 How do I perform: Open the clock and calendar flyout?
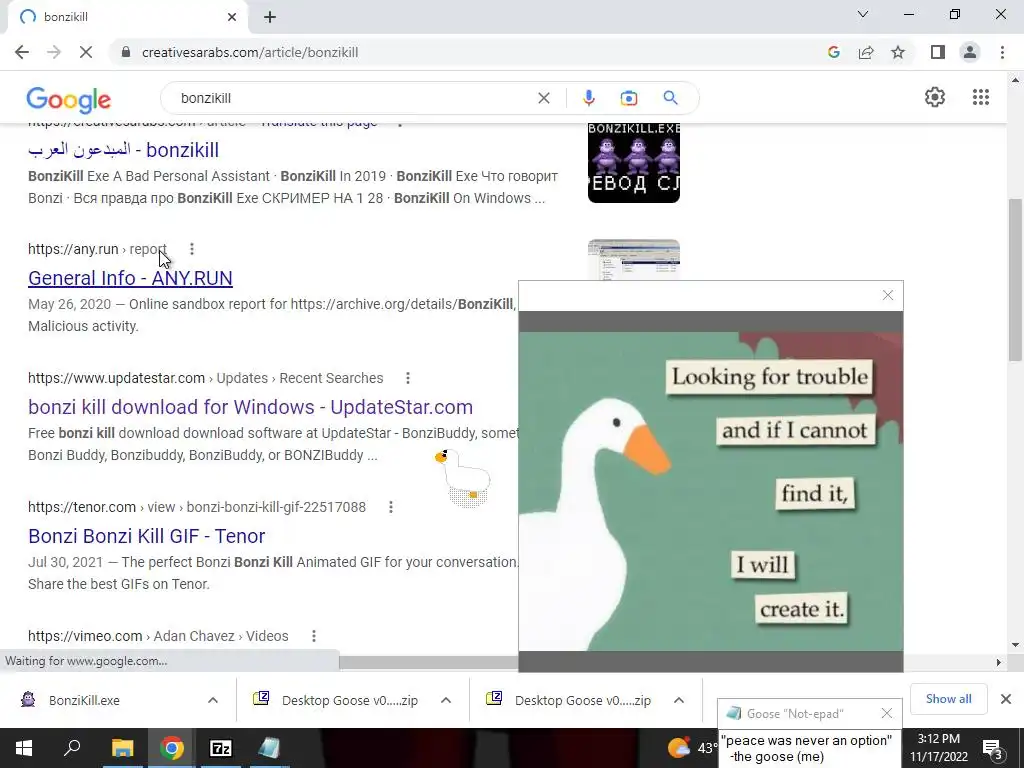pyautogui.click(x=939, y=748)
